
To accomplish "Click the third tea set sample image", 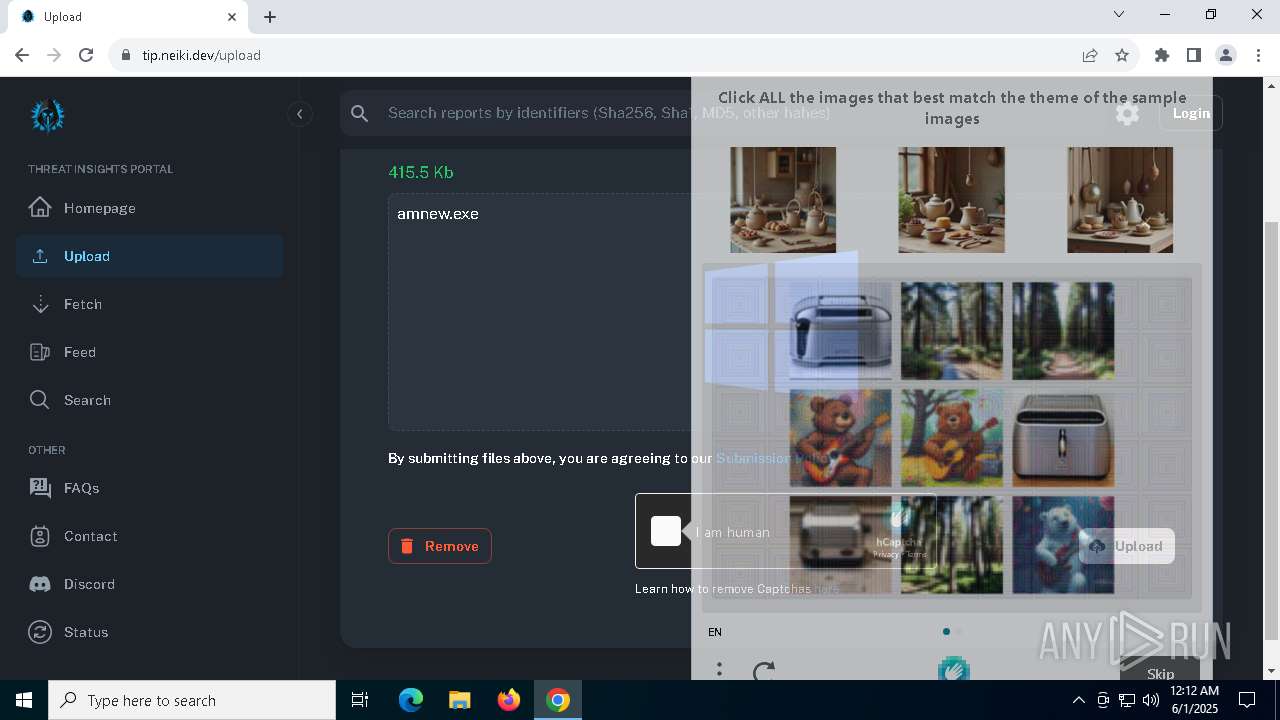I will [x=1120, y=200].
